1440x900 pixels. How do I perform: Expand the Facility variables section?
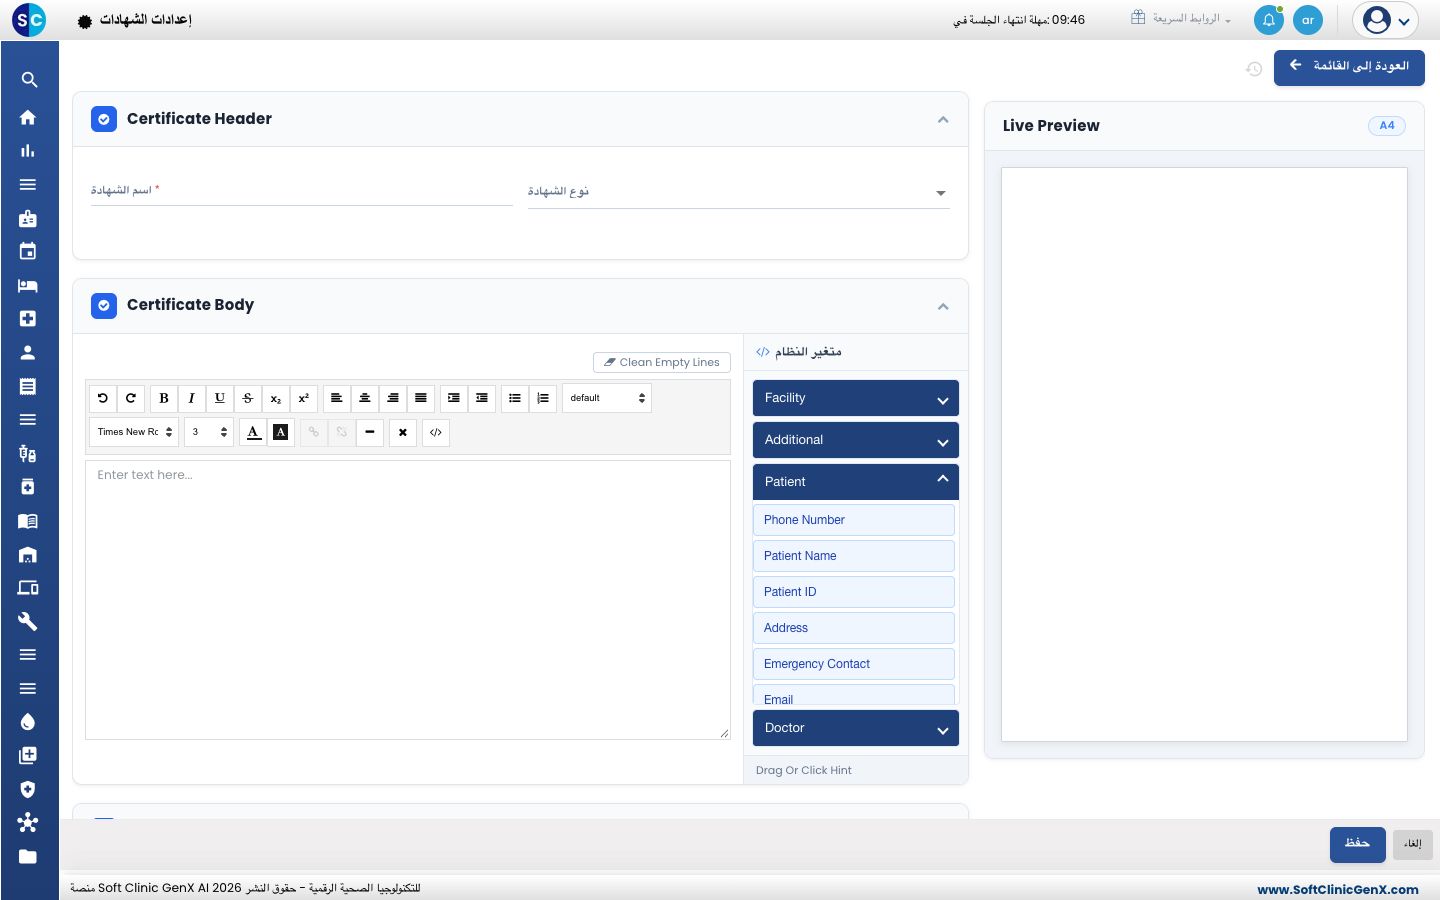tap(856, 398)
